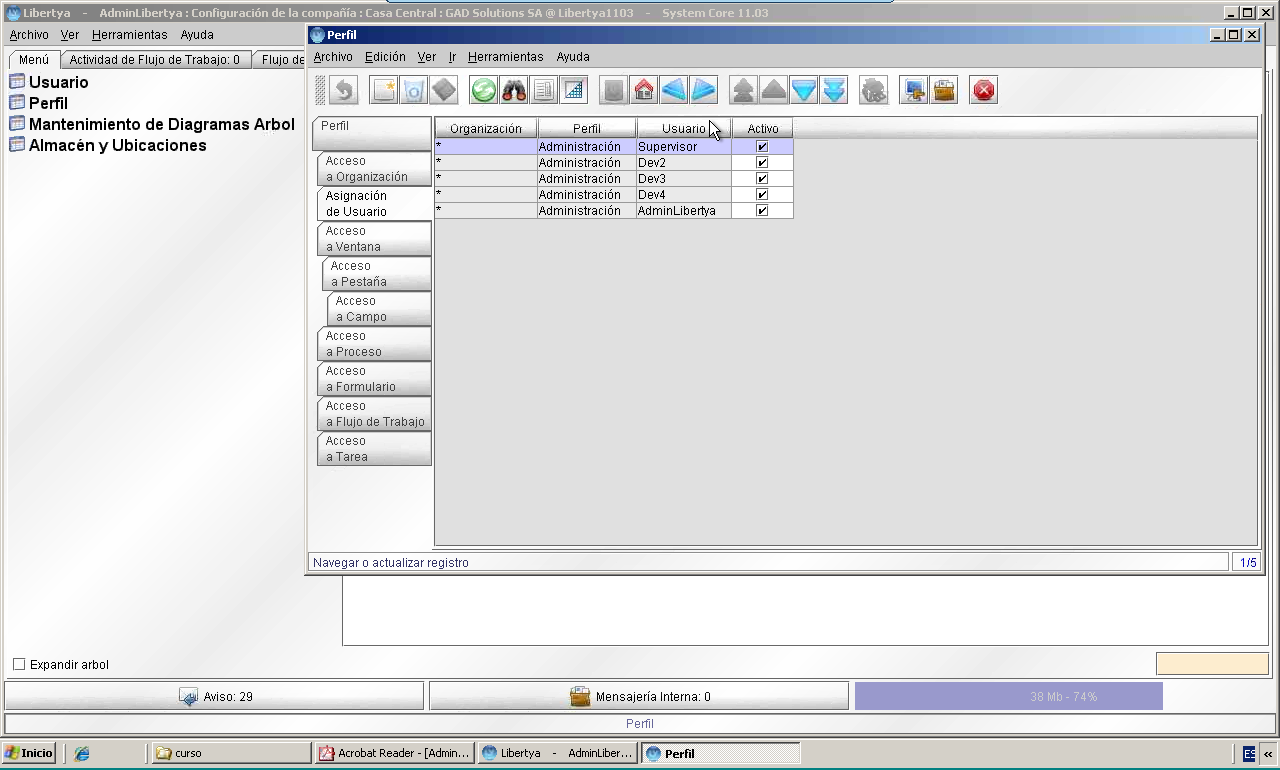The width and height of the screenshot is (1280, 770).
Task: Click the Aviso: 29 button
Action: tap(214, 696)
